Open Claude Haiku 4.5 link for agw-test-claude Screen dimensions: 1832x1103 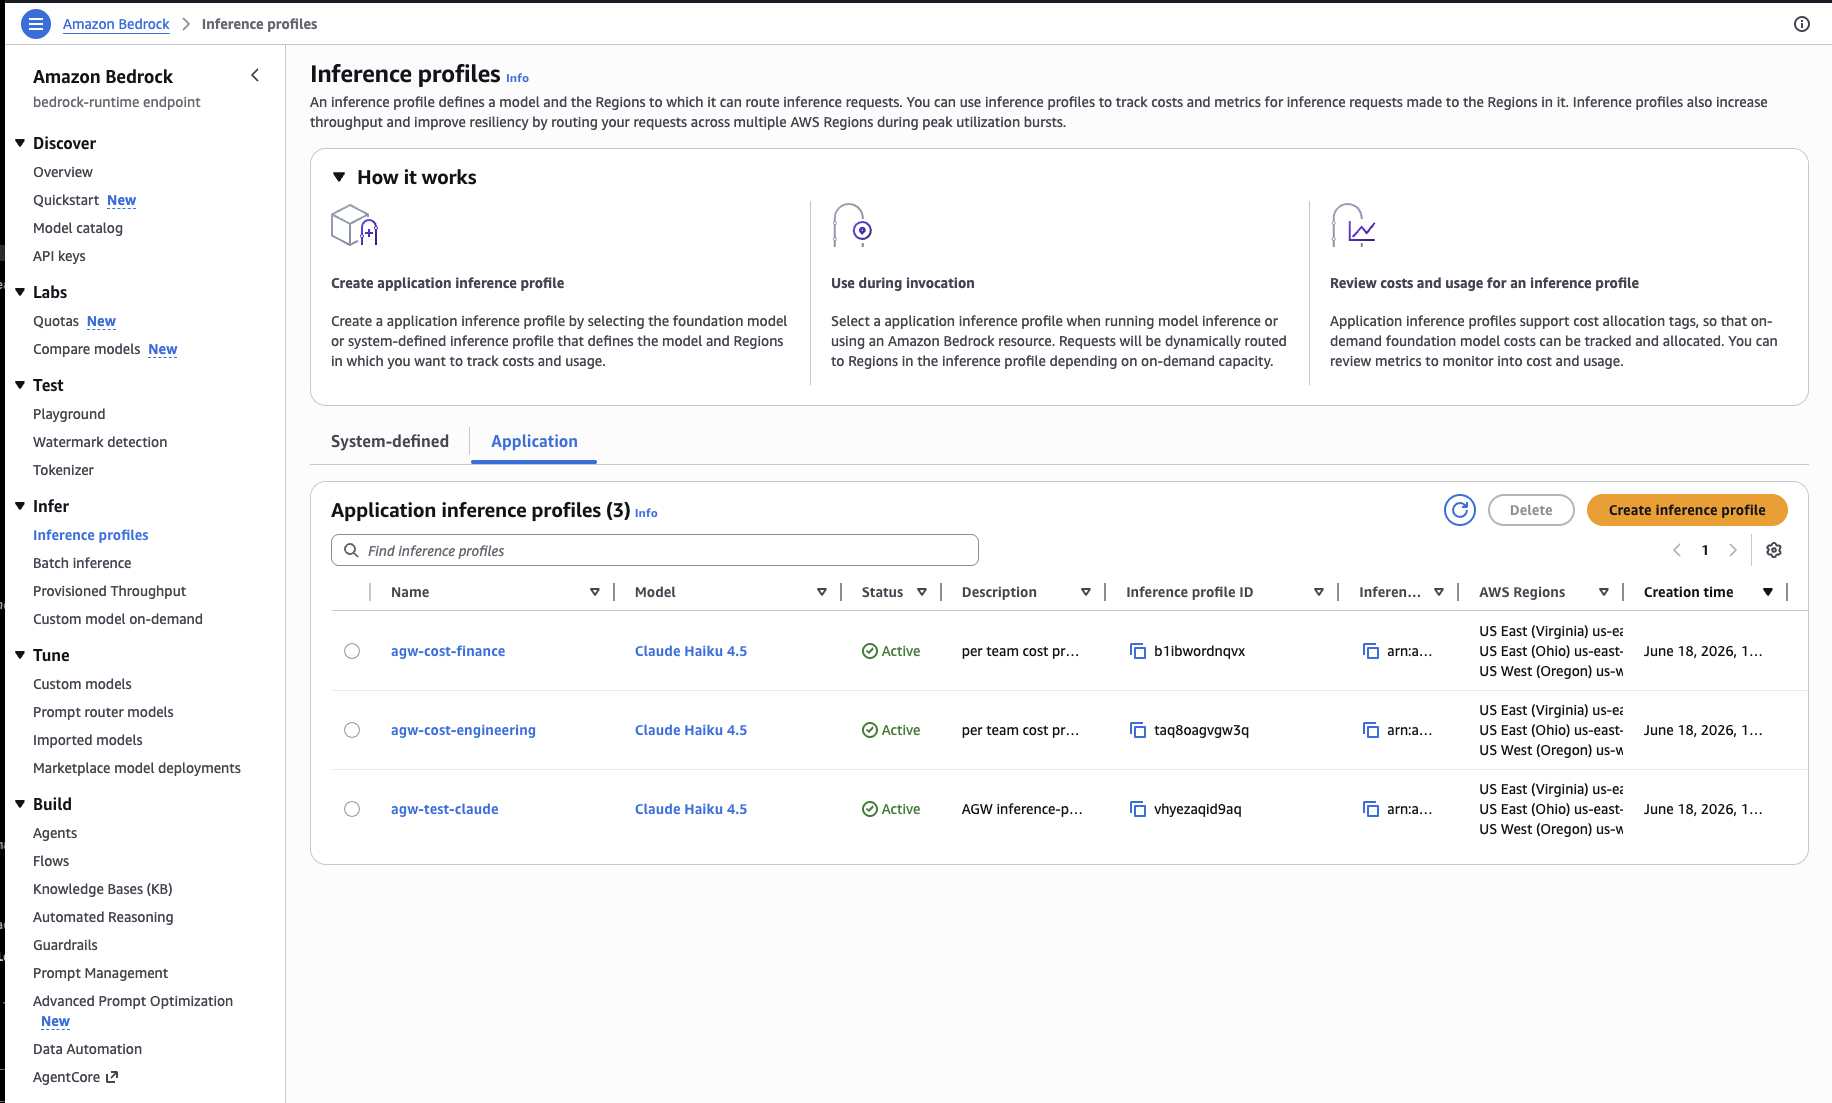pyautogui.click(x=691, y=809)
